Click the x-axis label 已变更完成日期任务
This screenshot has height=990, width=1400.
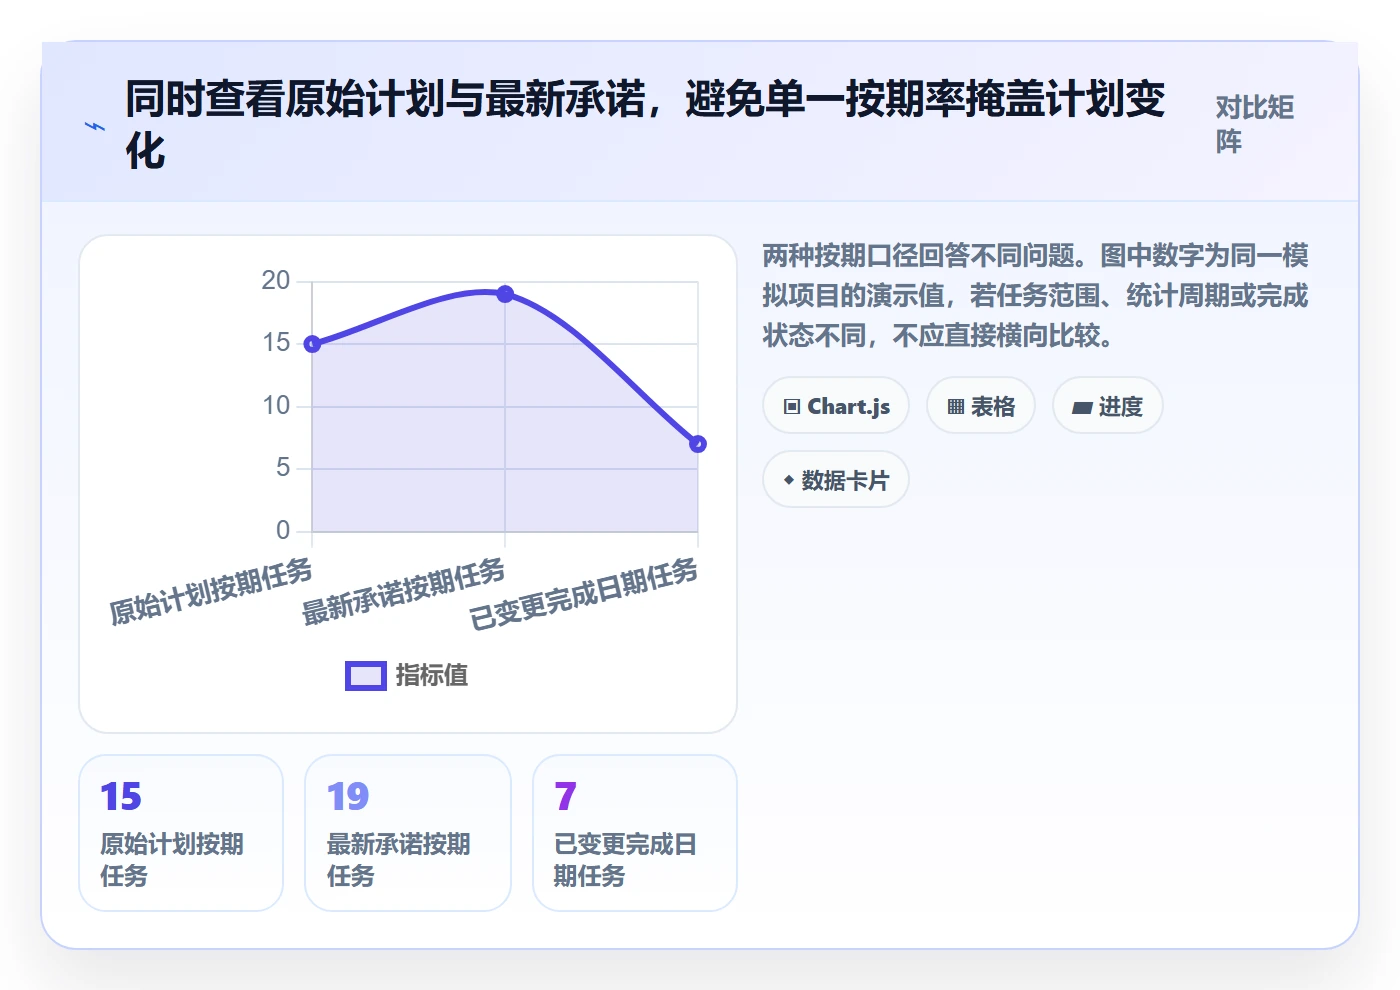[584, 594]
